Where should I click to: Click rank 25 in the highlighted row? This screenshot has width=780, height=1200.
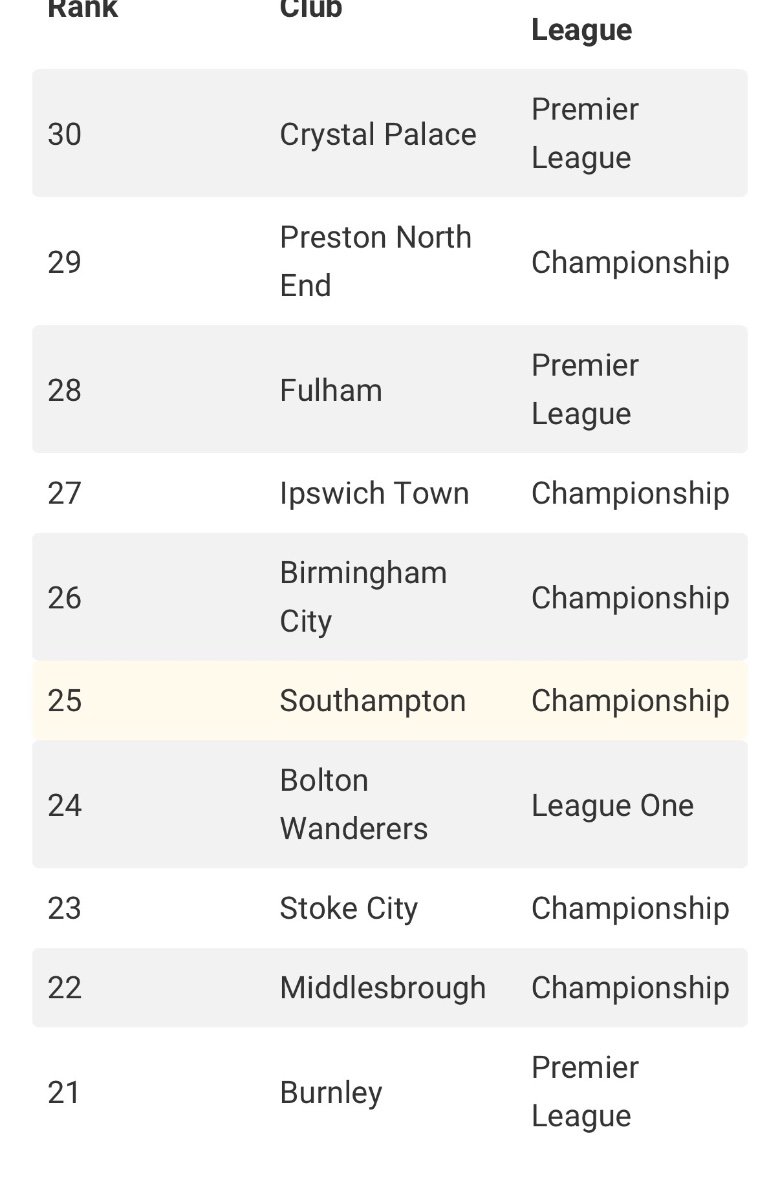point(65,701)
